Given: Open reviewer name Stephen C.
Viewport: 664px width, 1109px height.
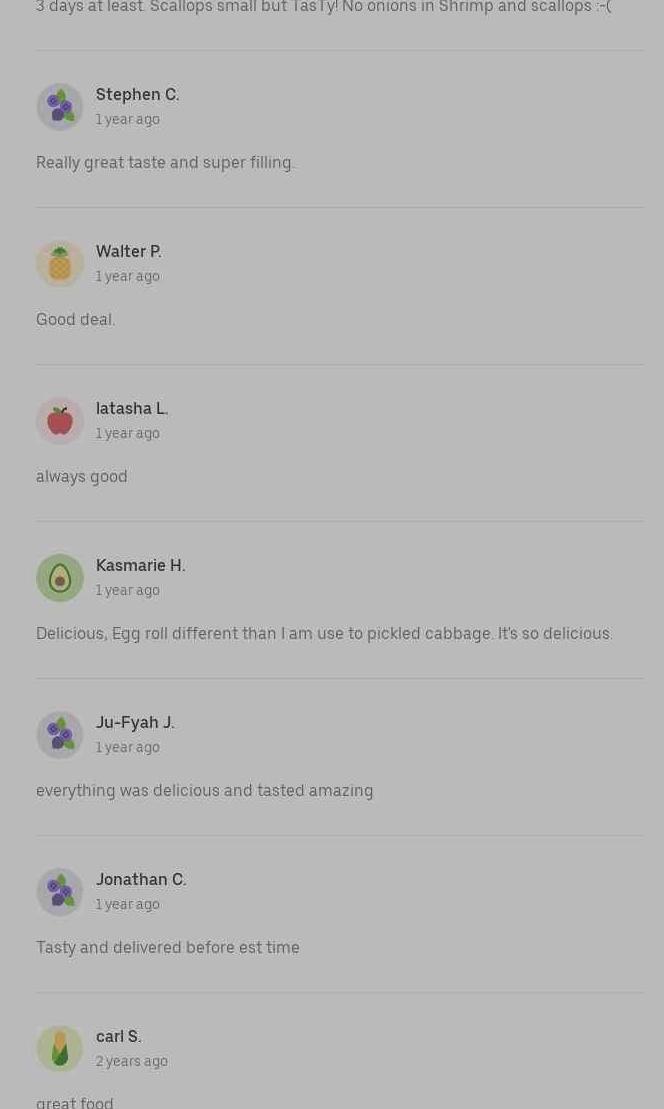Looking at the screenshot, I should (137, 94).
